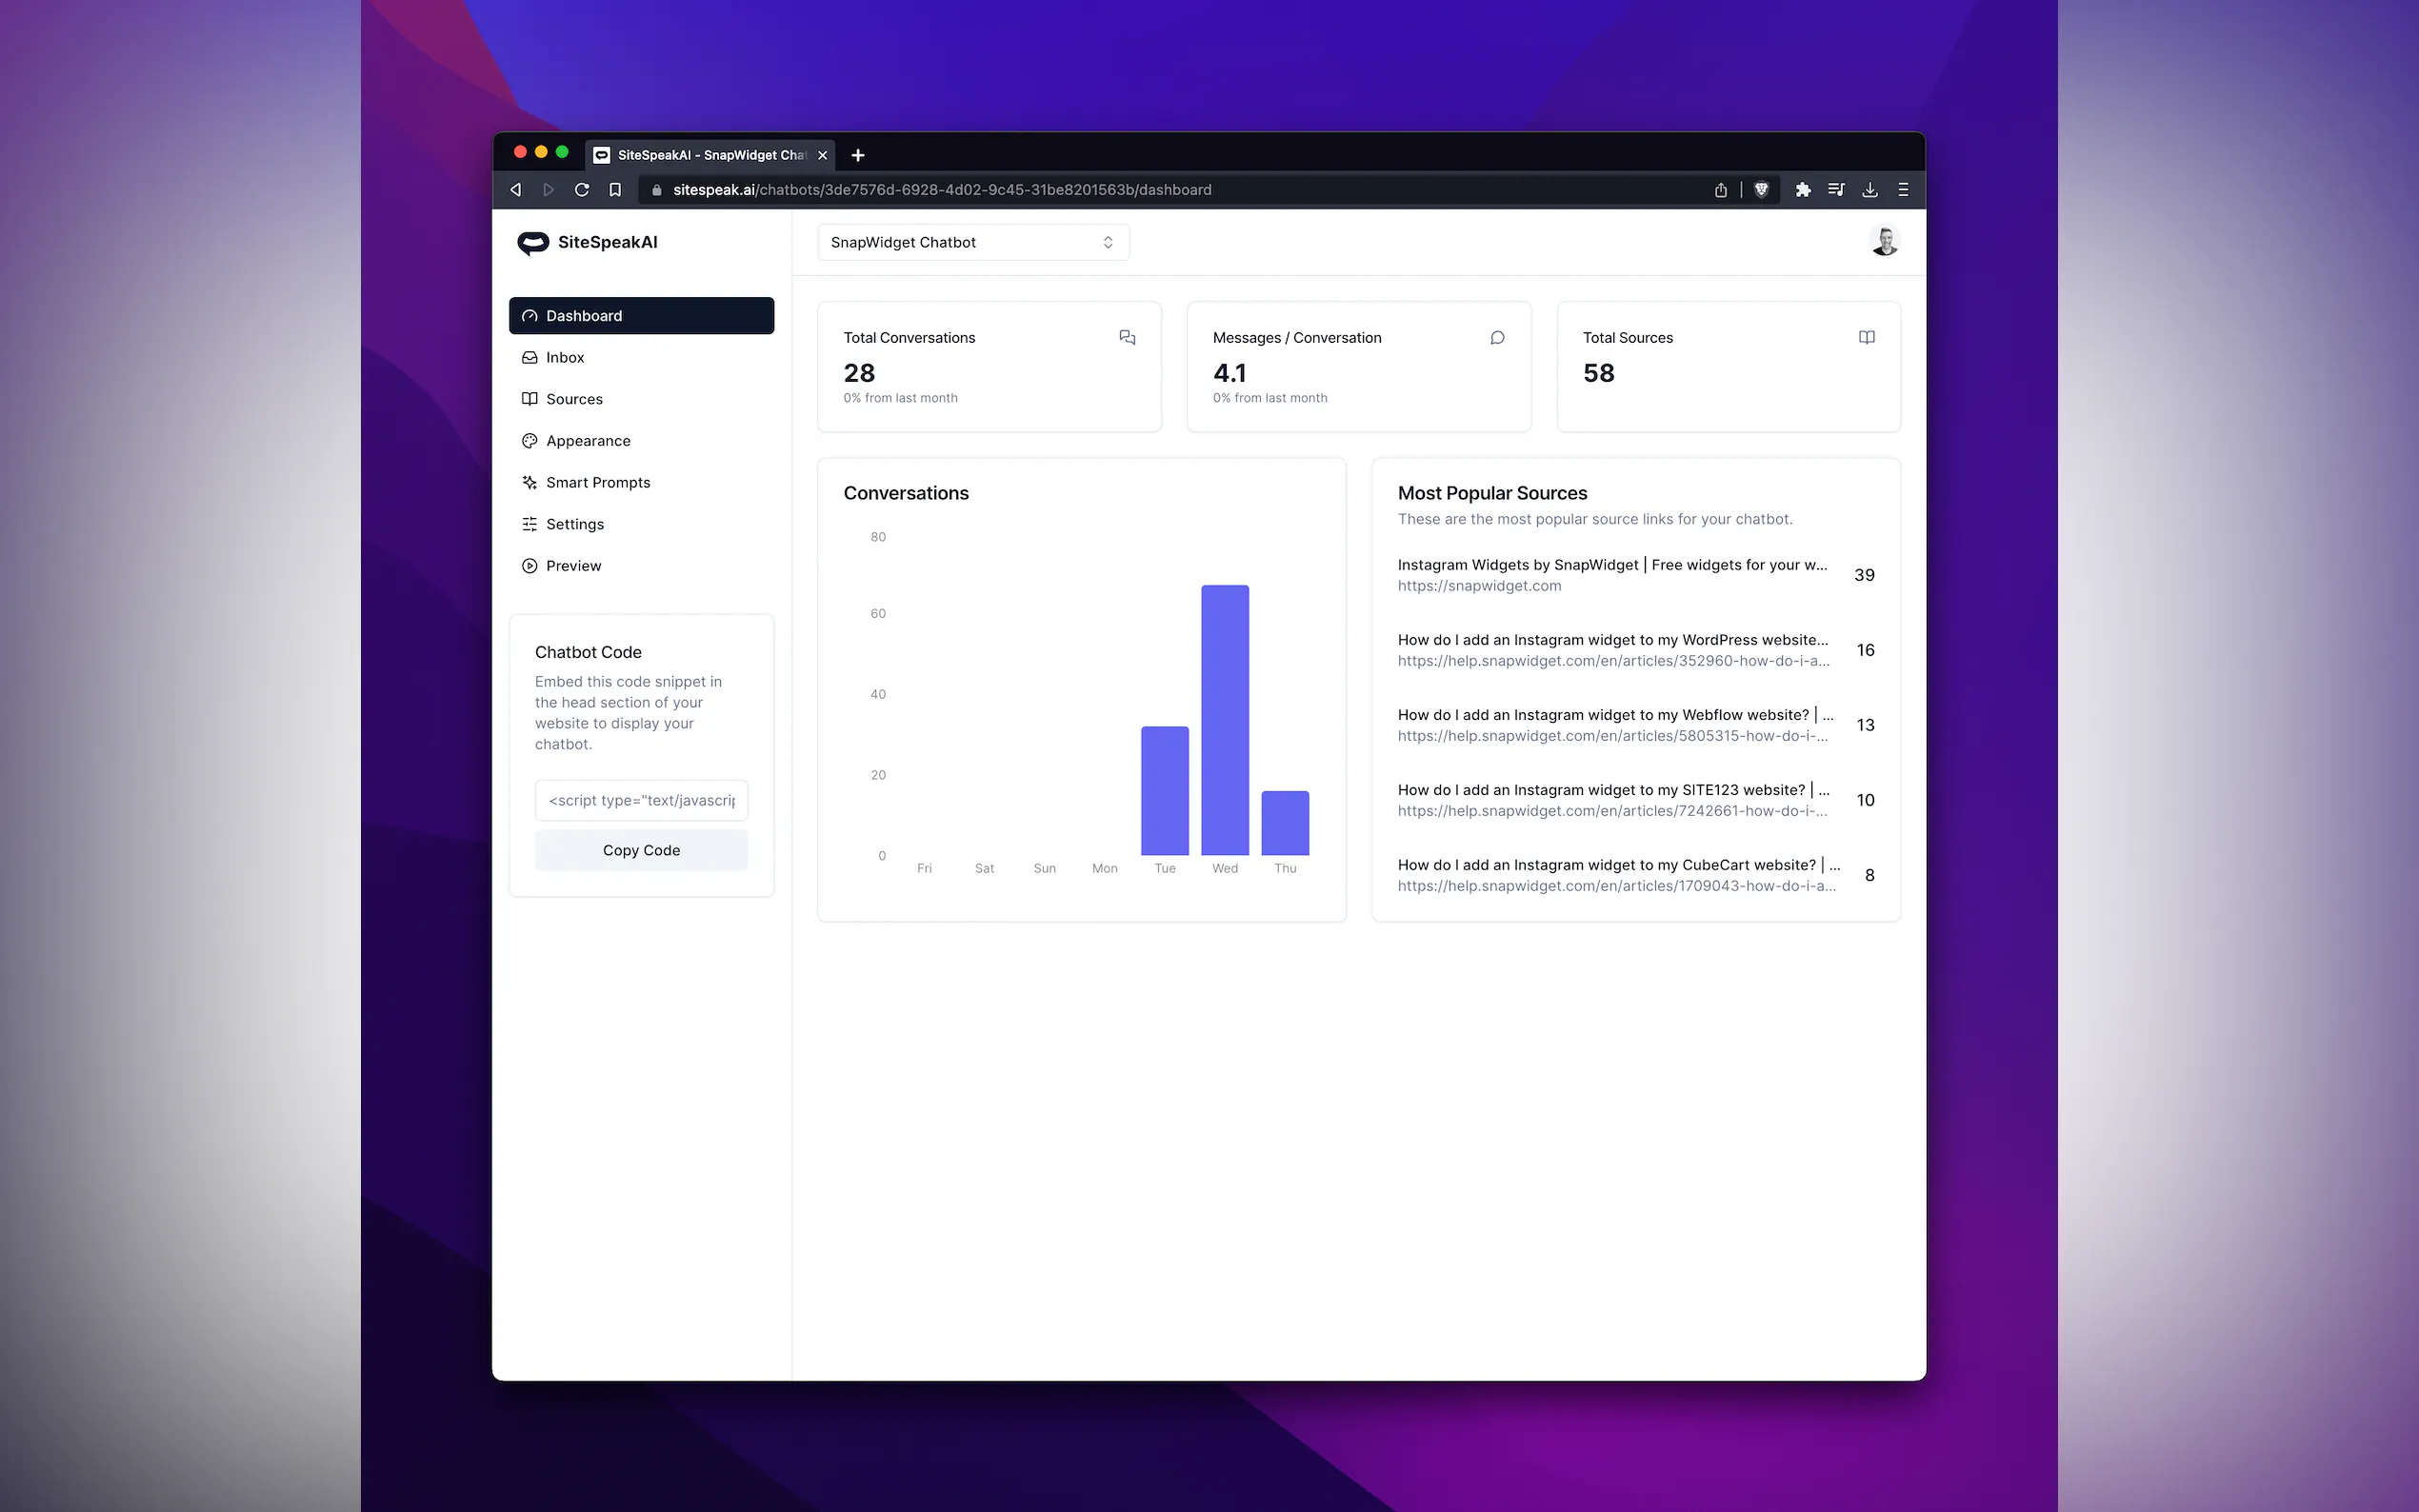The height and width of the screenshot is (1512, 2419).
Task: Click the bookmark icon in address bar
Action: pos(615,190)
